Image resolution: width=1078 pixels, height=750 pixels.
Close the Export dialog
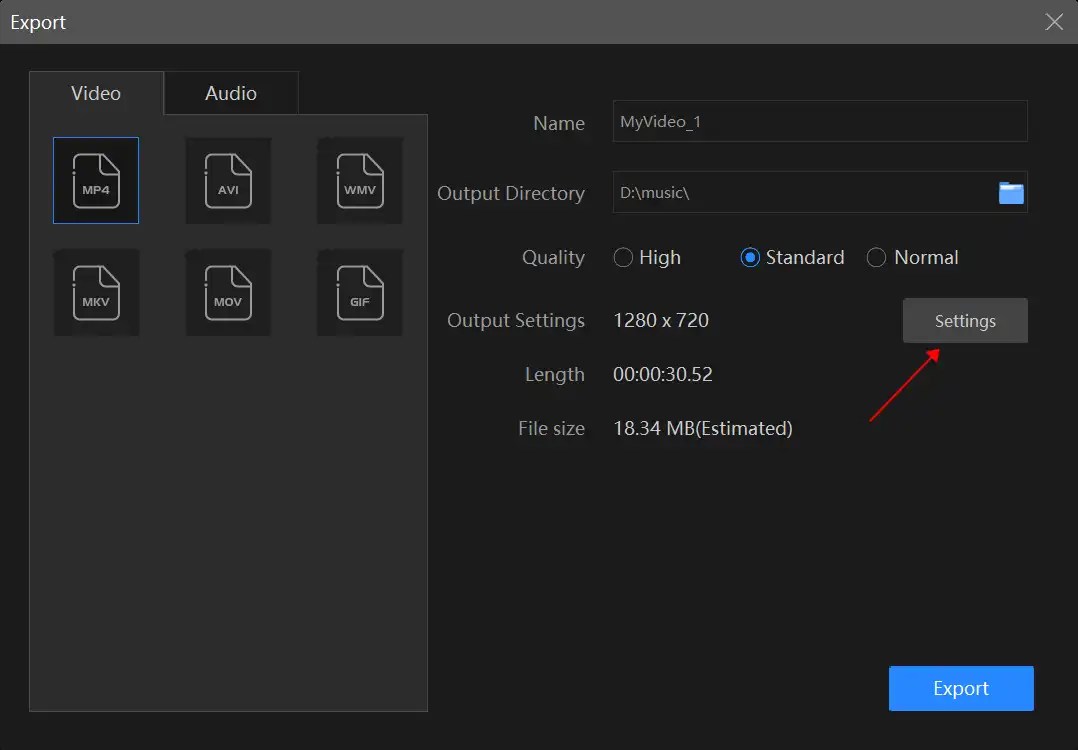pos(1055,21)
